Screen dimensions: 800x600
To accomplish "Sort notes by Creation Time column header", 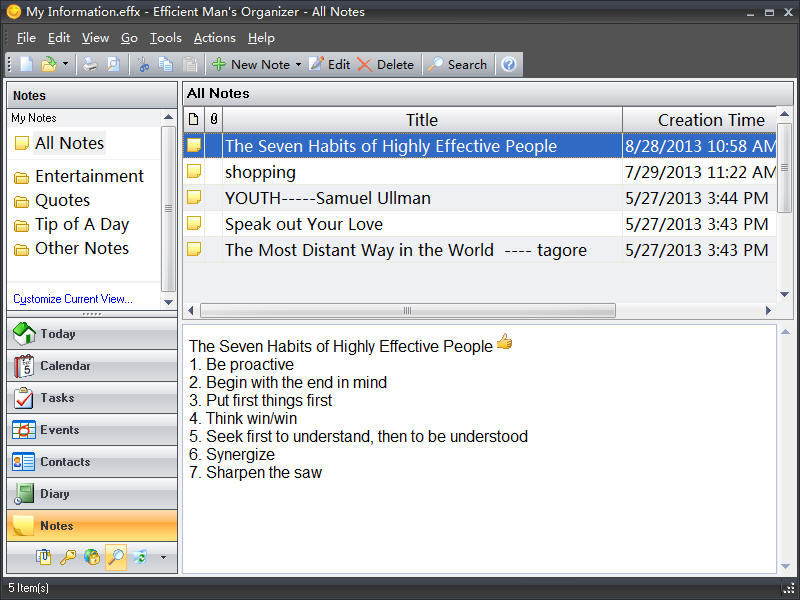I will pyautogui.click(x=699, y=120).
